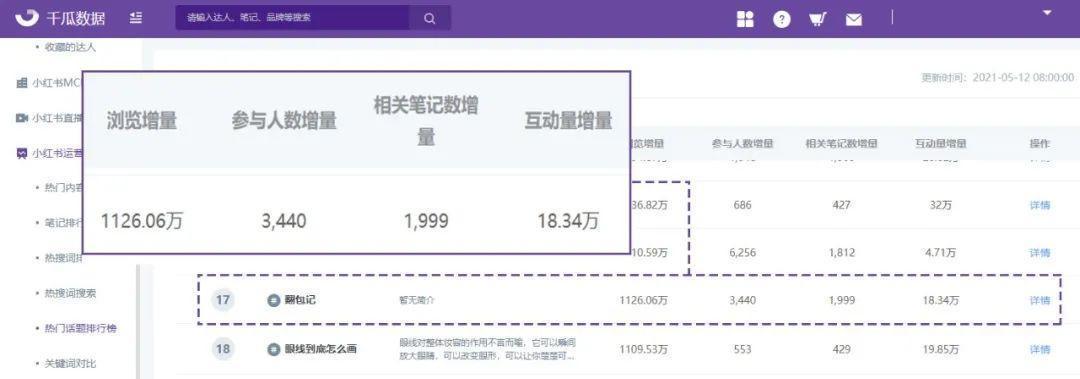Click the topic icon beside 翻包记
The image size is (1080, 379).
click(273, 300)
